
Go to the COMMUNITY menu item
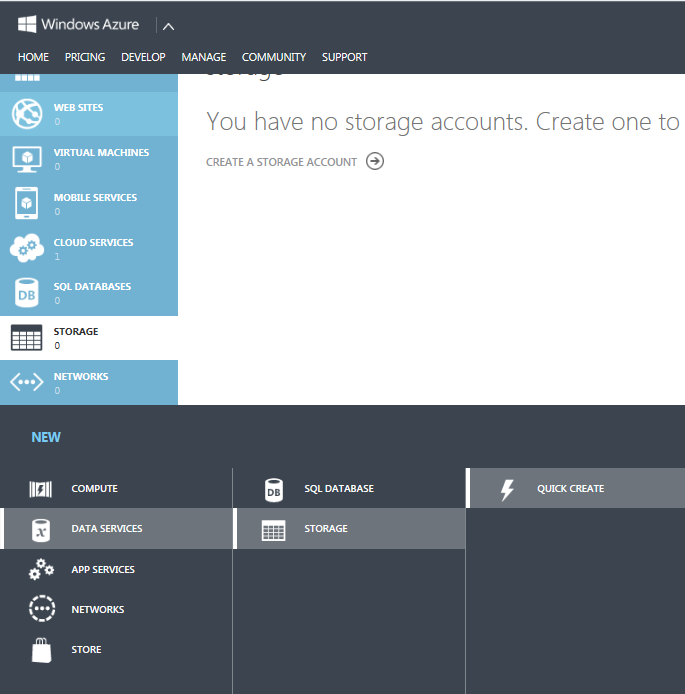[x=274, y=57]
